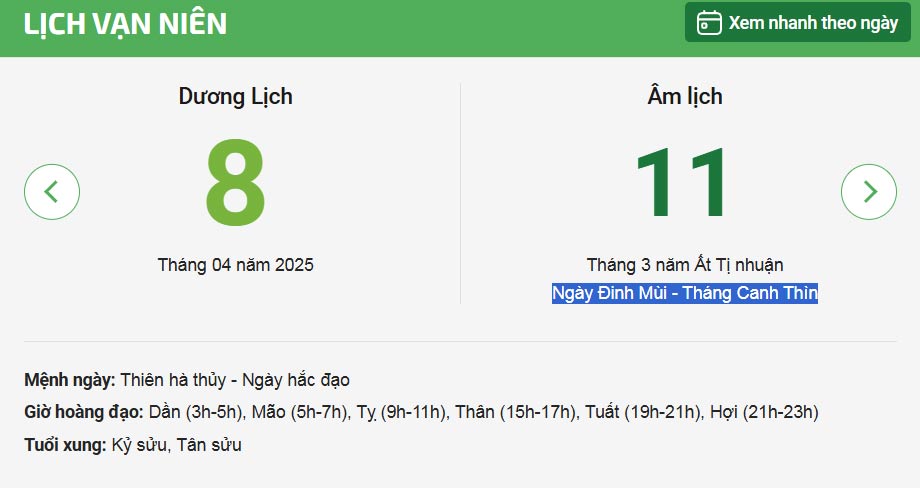Click the "Tuổi xung:" label
920x488 pixels.
(65, 445)
